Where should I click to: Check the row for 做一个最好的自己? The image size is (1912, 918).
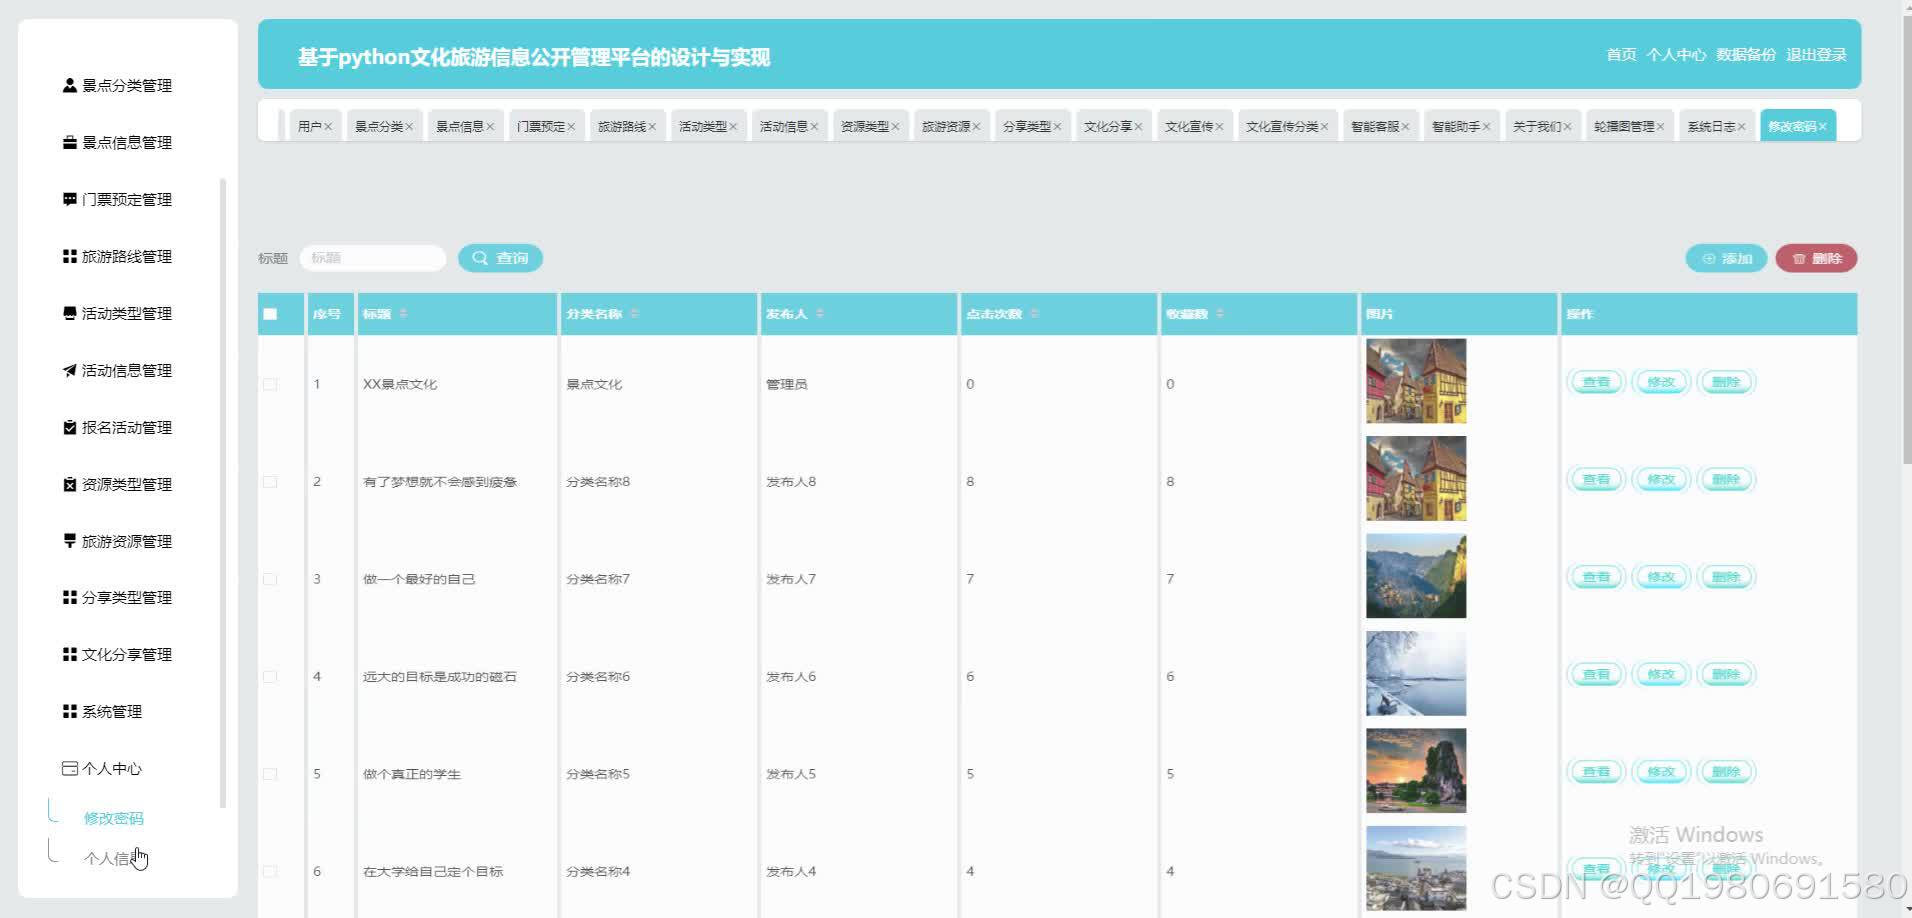point(270,579)
